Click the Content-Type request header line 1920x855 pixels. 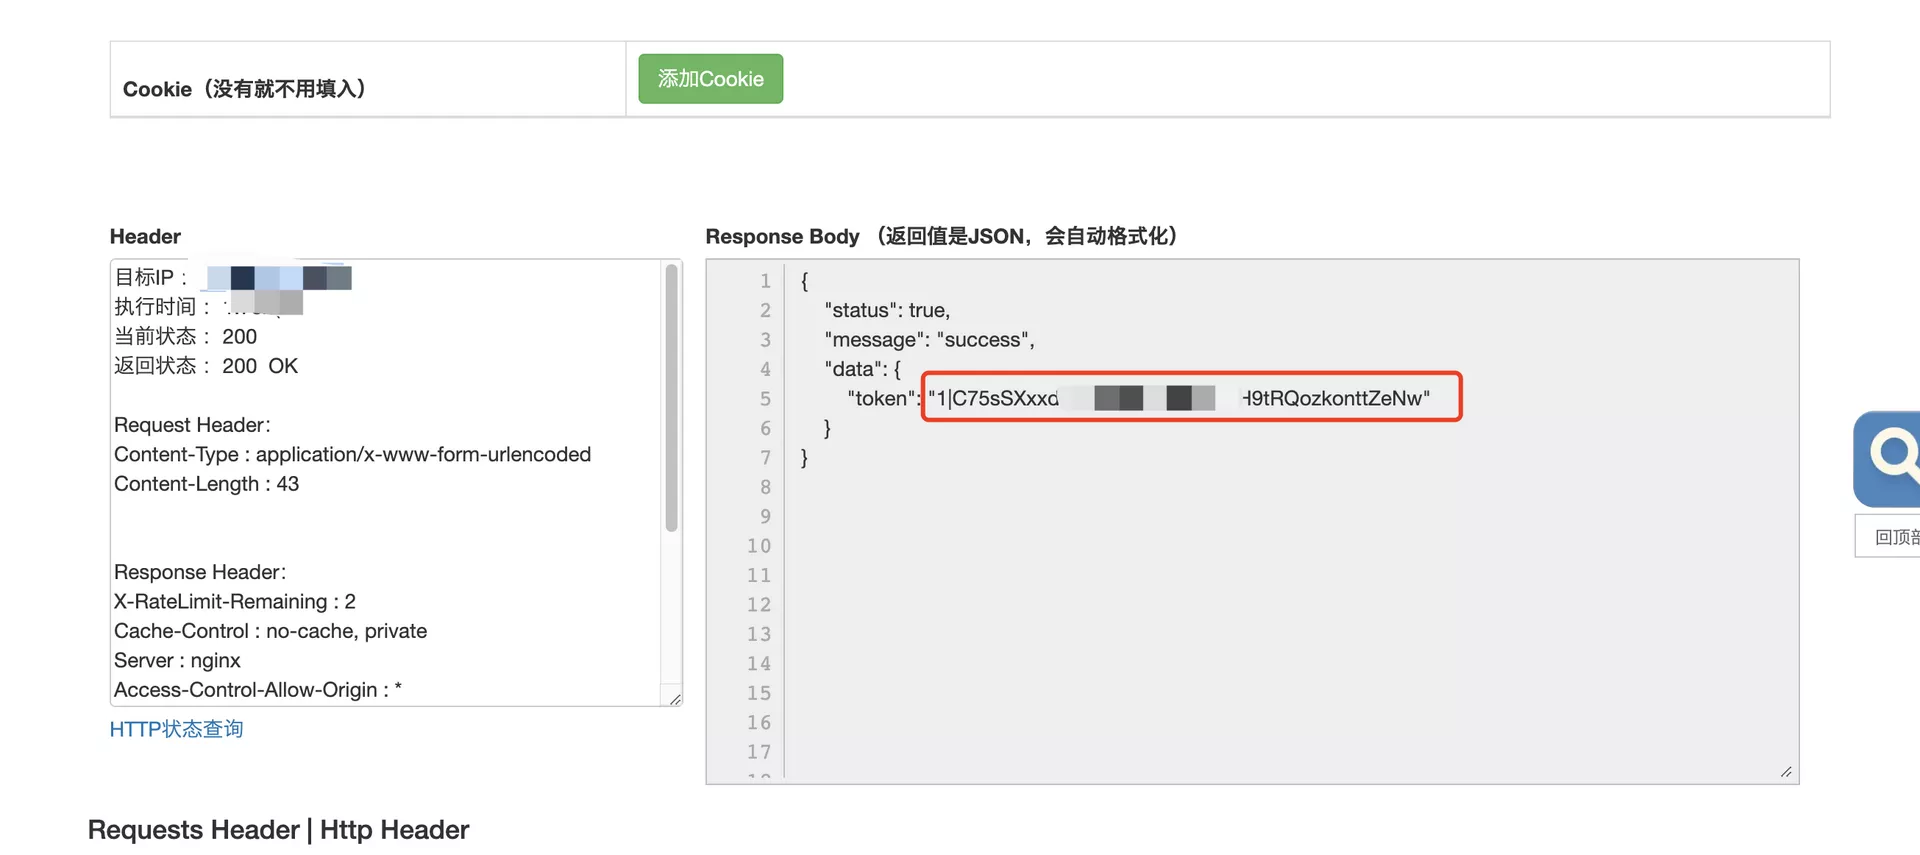pyautogui.click(x=352, y=454)
